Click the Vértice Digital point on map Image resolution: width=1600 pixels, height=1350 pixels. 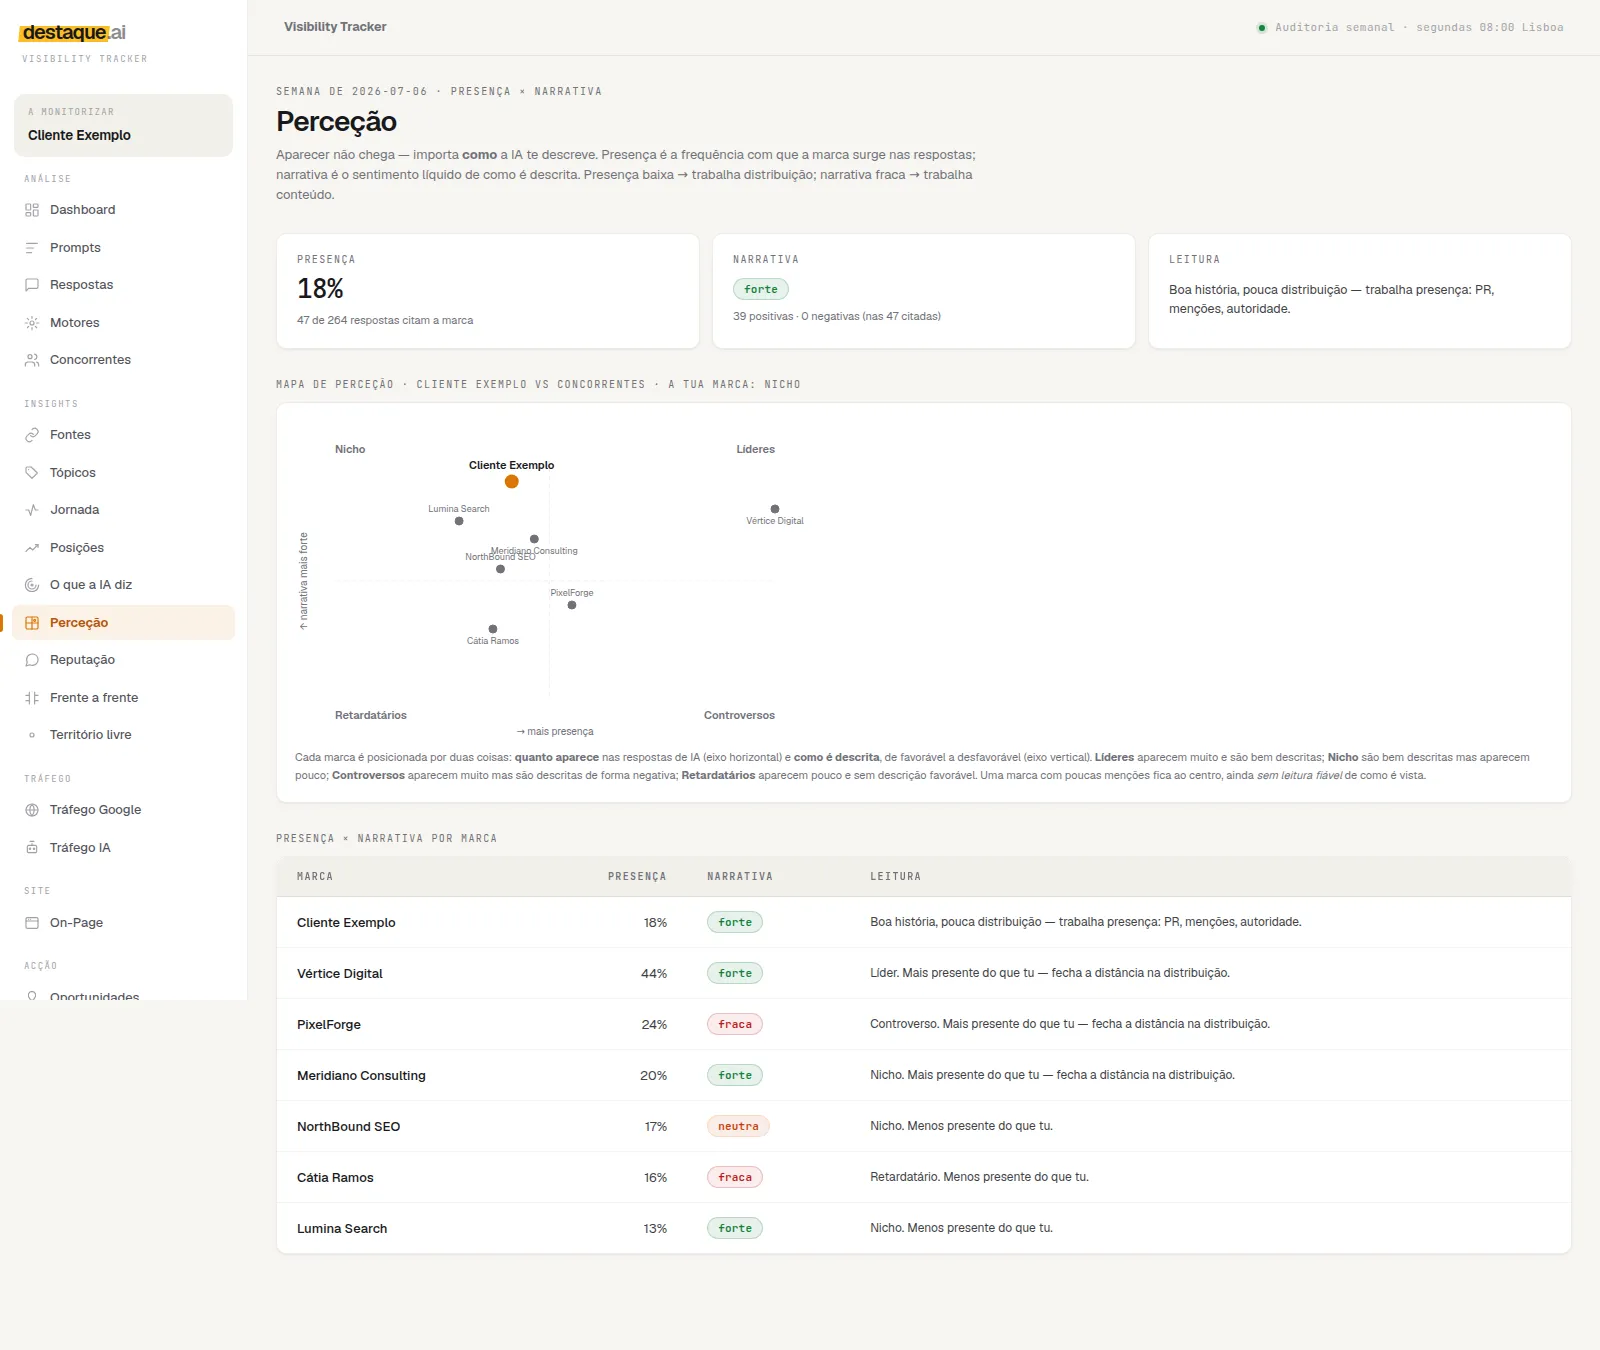pyautogui.click(x=775, y=509)
